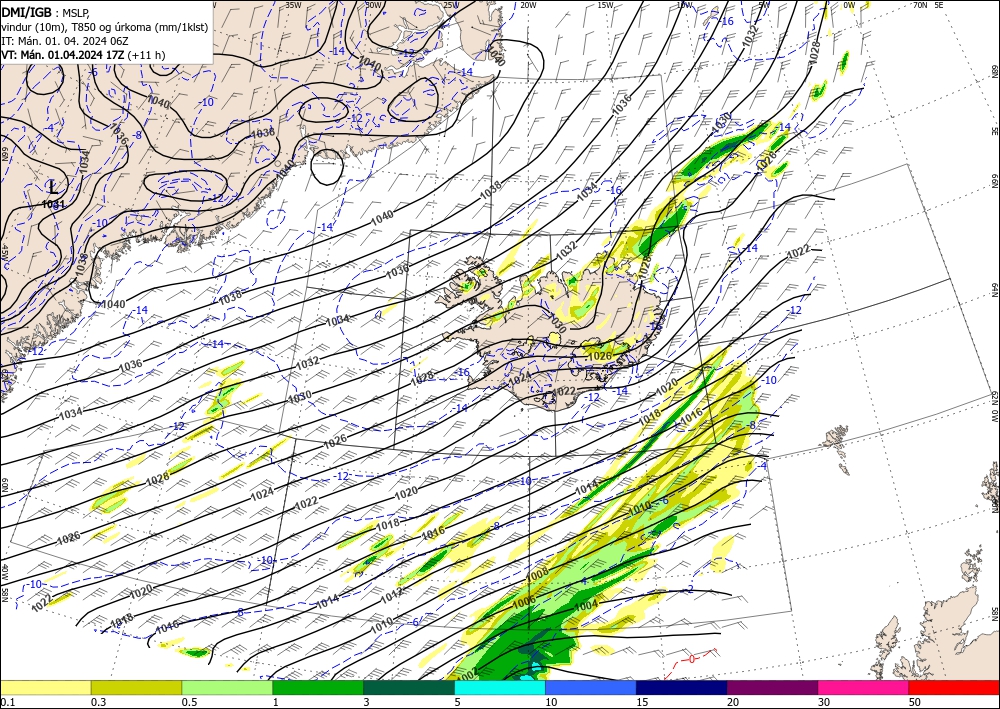Choose the purple 20 mm legend swatch
Viewport: 1000px width, 709px height.
tap(772, 687)
